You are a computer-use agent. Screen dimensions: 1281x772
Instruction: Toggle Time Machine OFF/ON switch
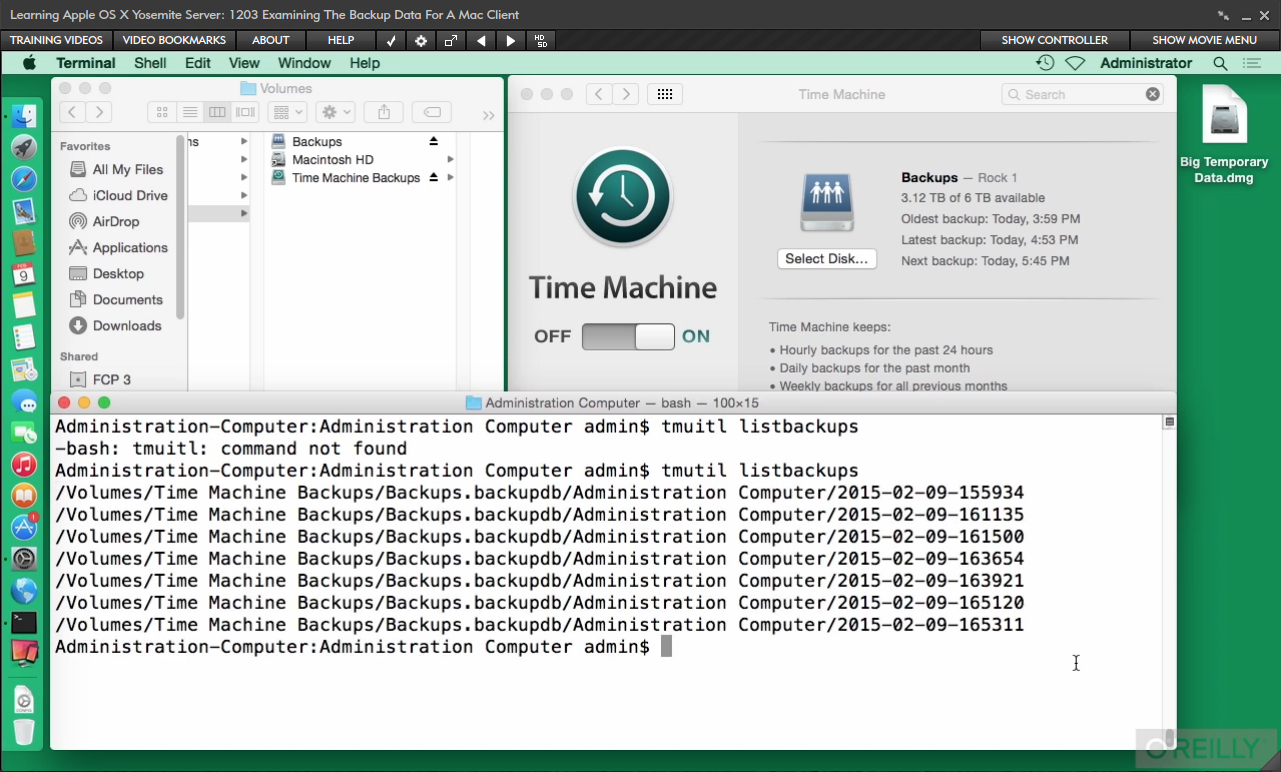click(x=628, y=336)
